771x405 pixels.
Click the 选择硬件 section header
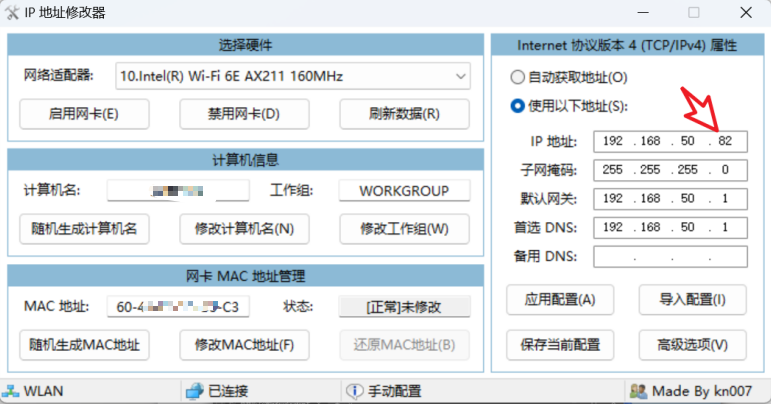pyautogui.click(x=245, y=45)
